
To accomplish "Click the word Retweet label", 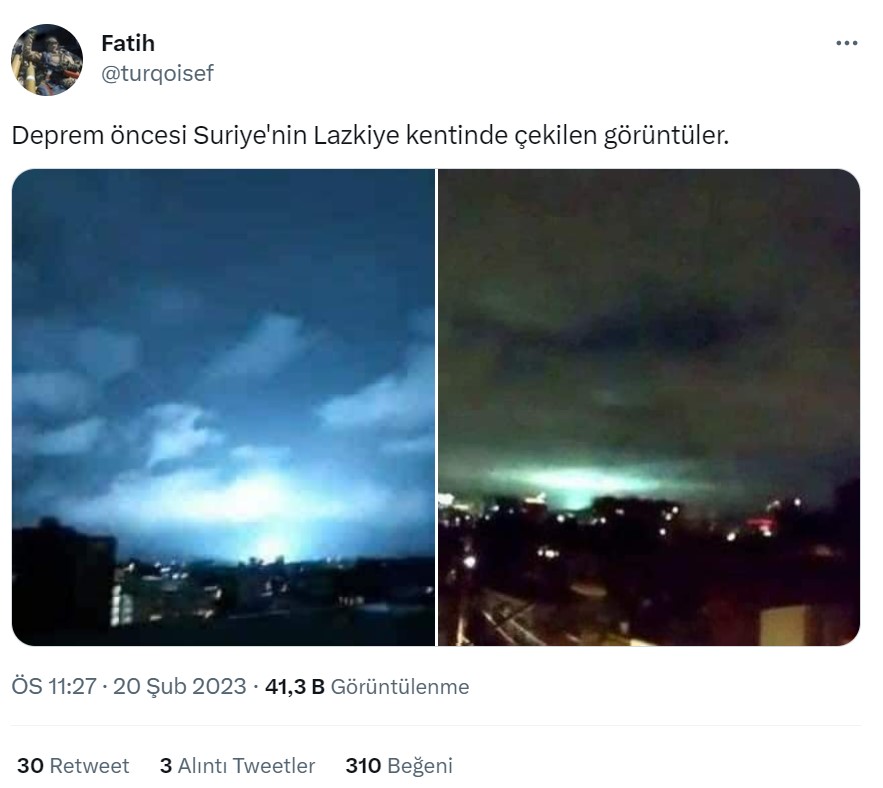I will [90, 765].
